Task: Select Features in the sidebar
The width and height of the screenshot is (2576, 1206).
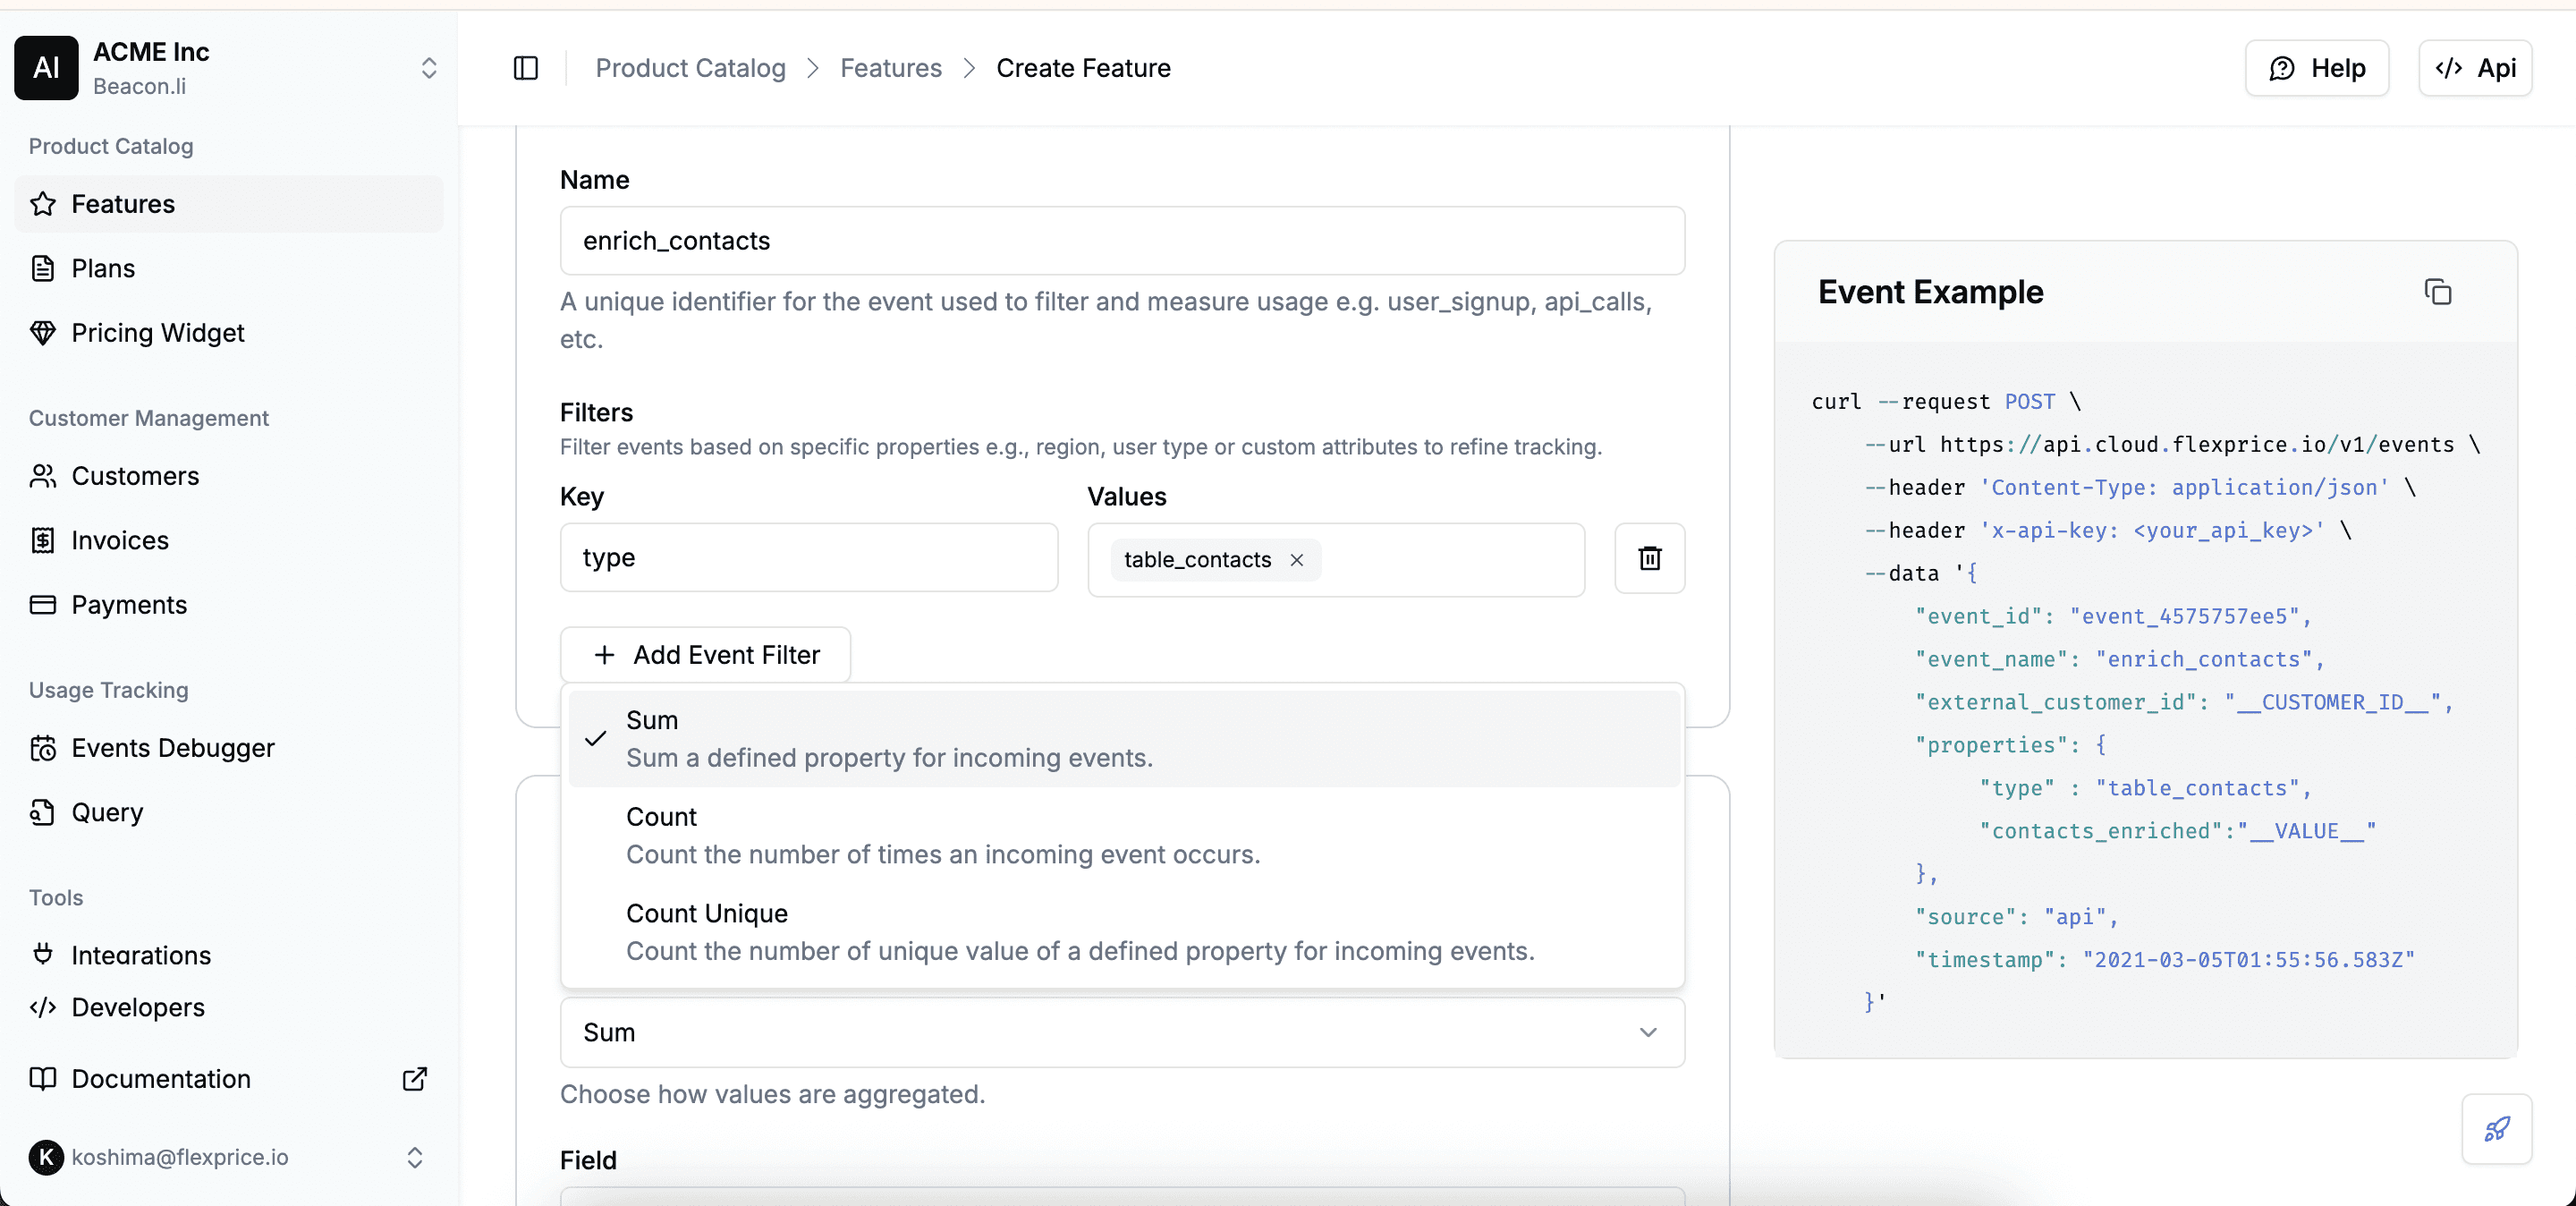Action: click(228, 204)
